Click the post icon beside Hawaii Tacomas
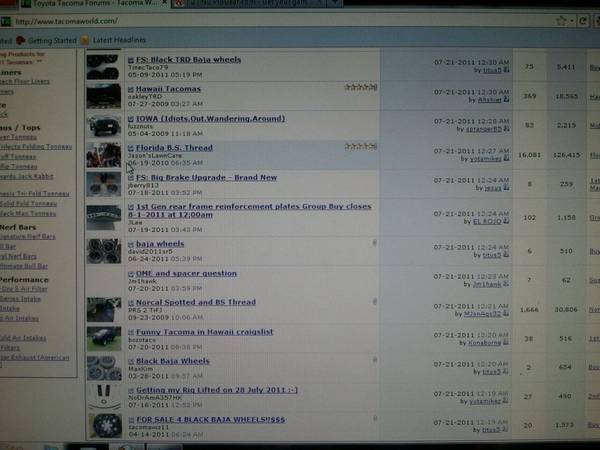Viewport: 600px width, 450px height. coord(130,90)
